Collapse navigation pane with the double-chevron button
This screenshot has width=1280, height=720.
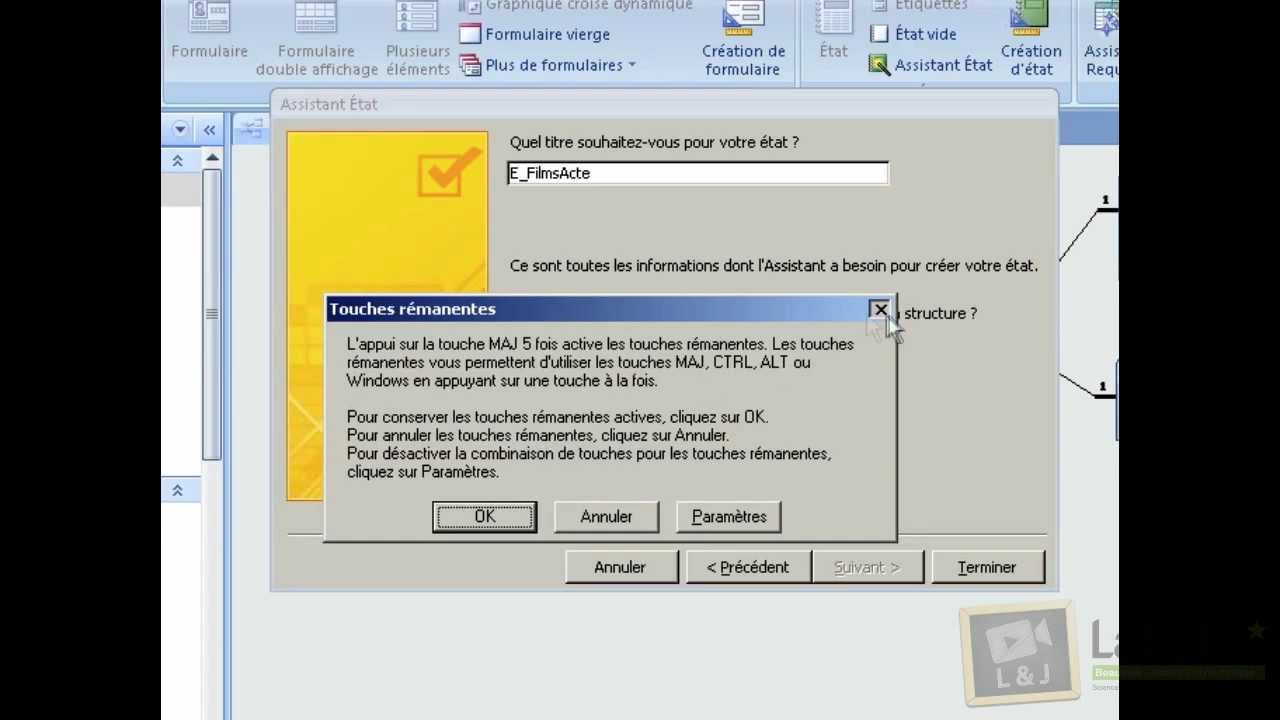tap(209, 129)
